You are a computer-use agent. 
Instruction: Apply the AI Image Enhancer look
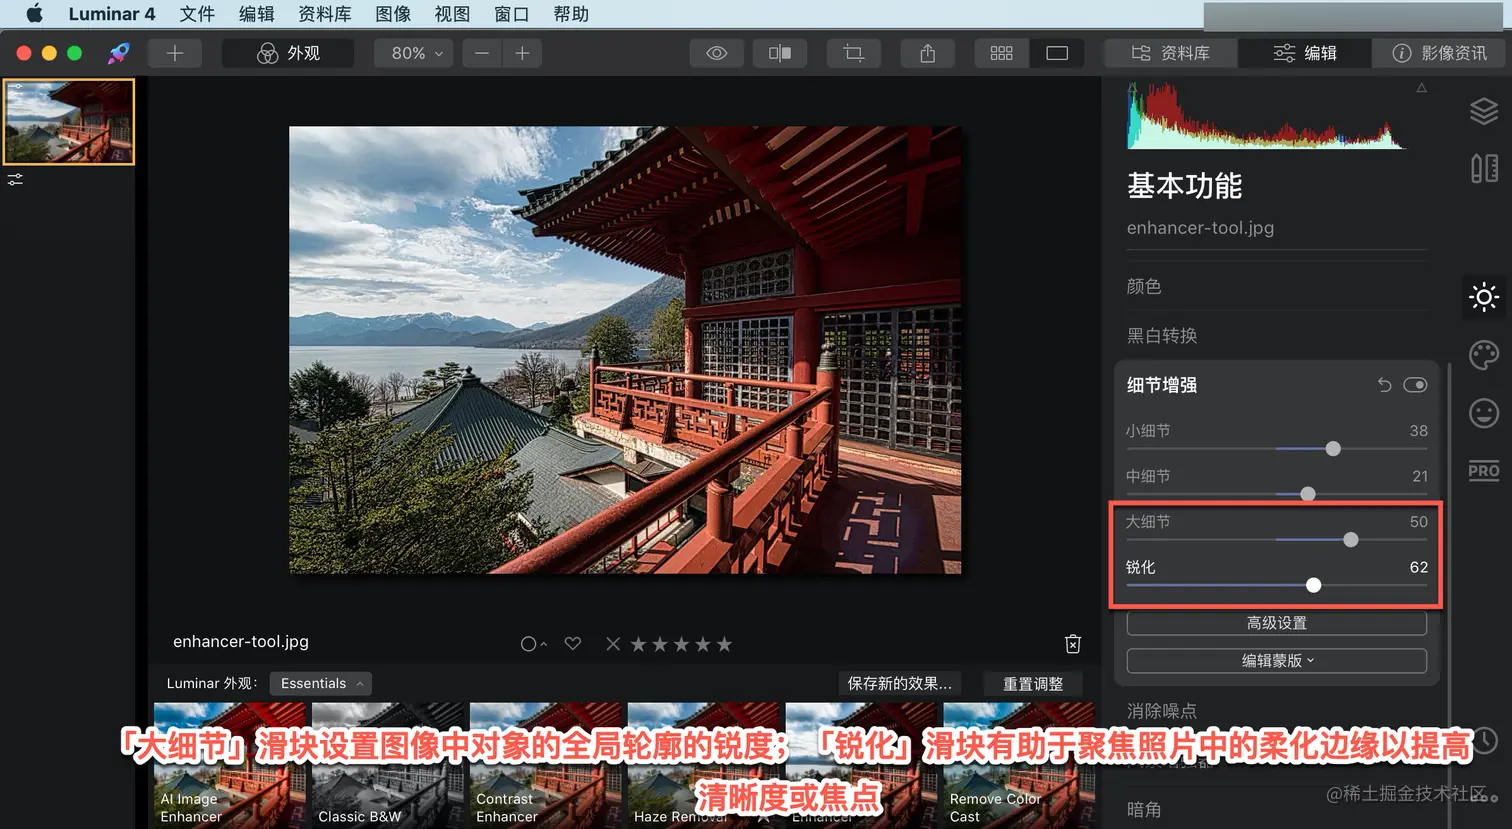tap(230, 765)
